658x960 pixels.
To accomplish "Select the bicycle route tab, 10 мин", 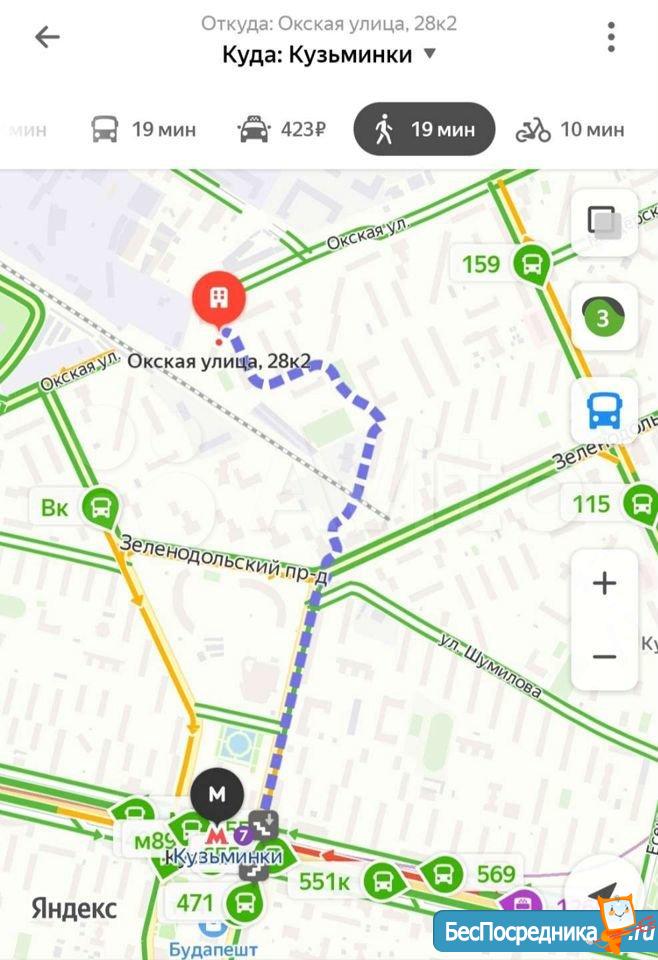I will coord(569,129).
